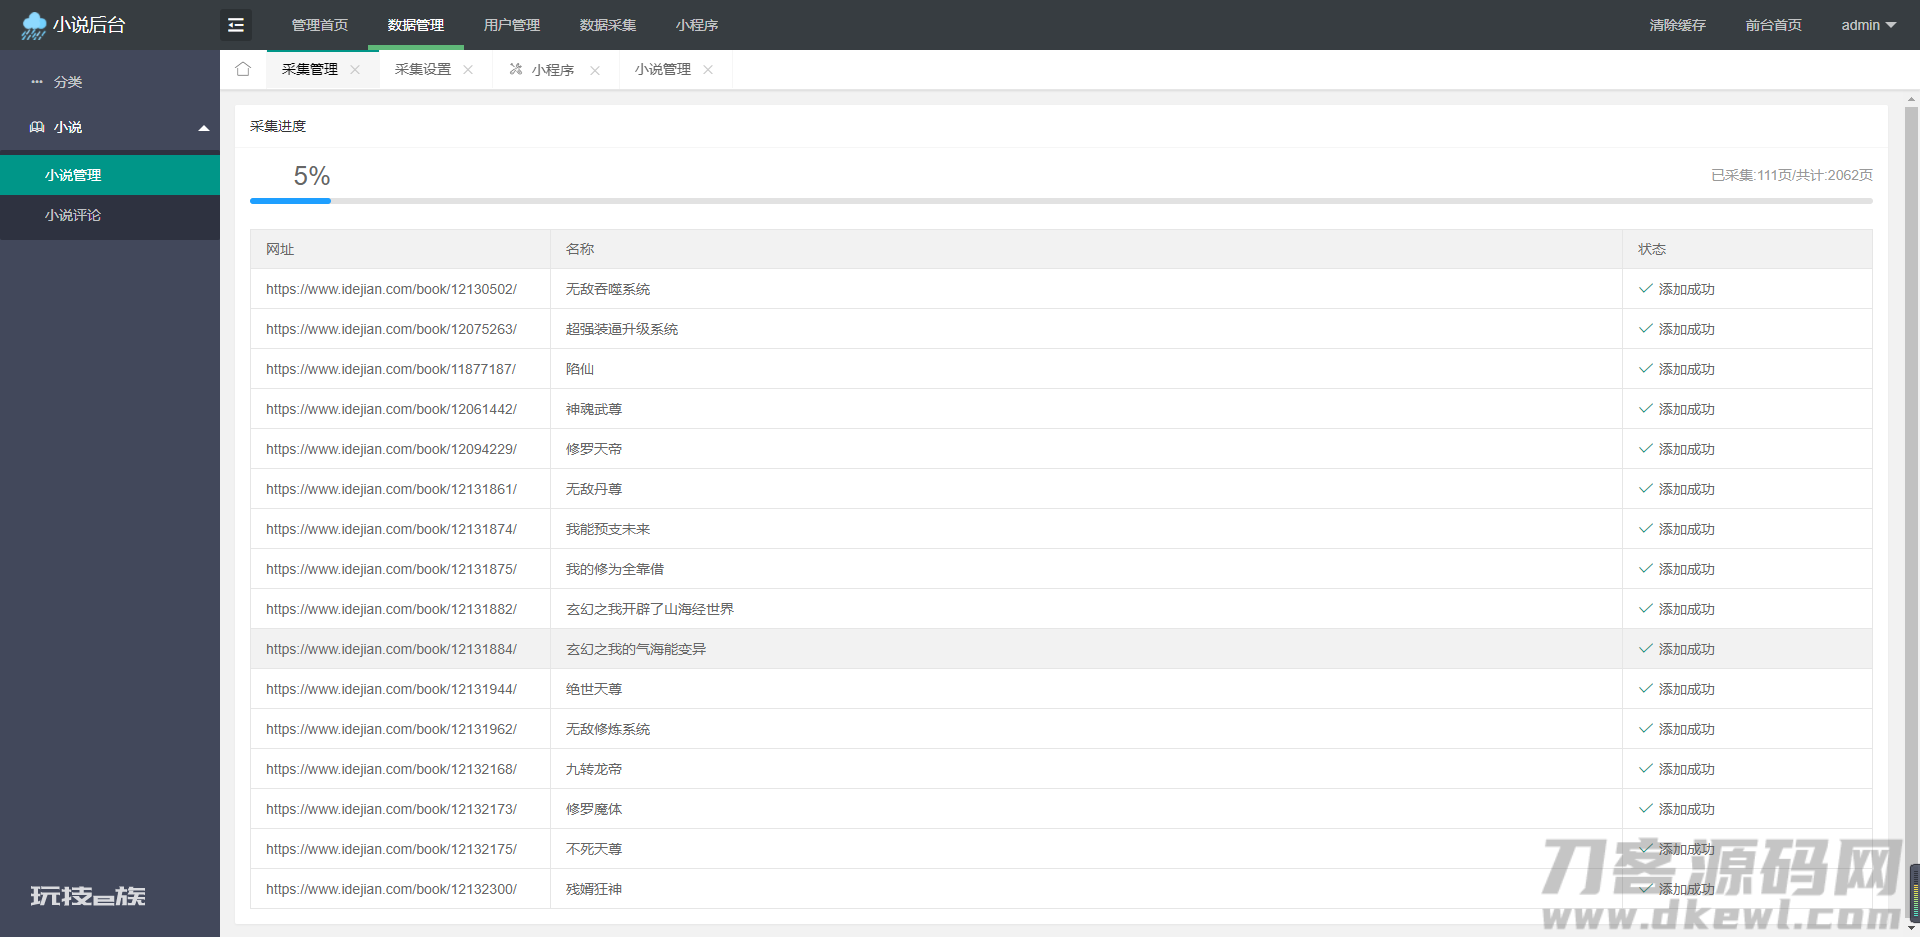Click the novel name 修罗天帝
Image resolution: width=1920 pixels, height=937 pixels.
tap(594, 449)
